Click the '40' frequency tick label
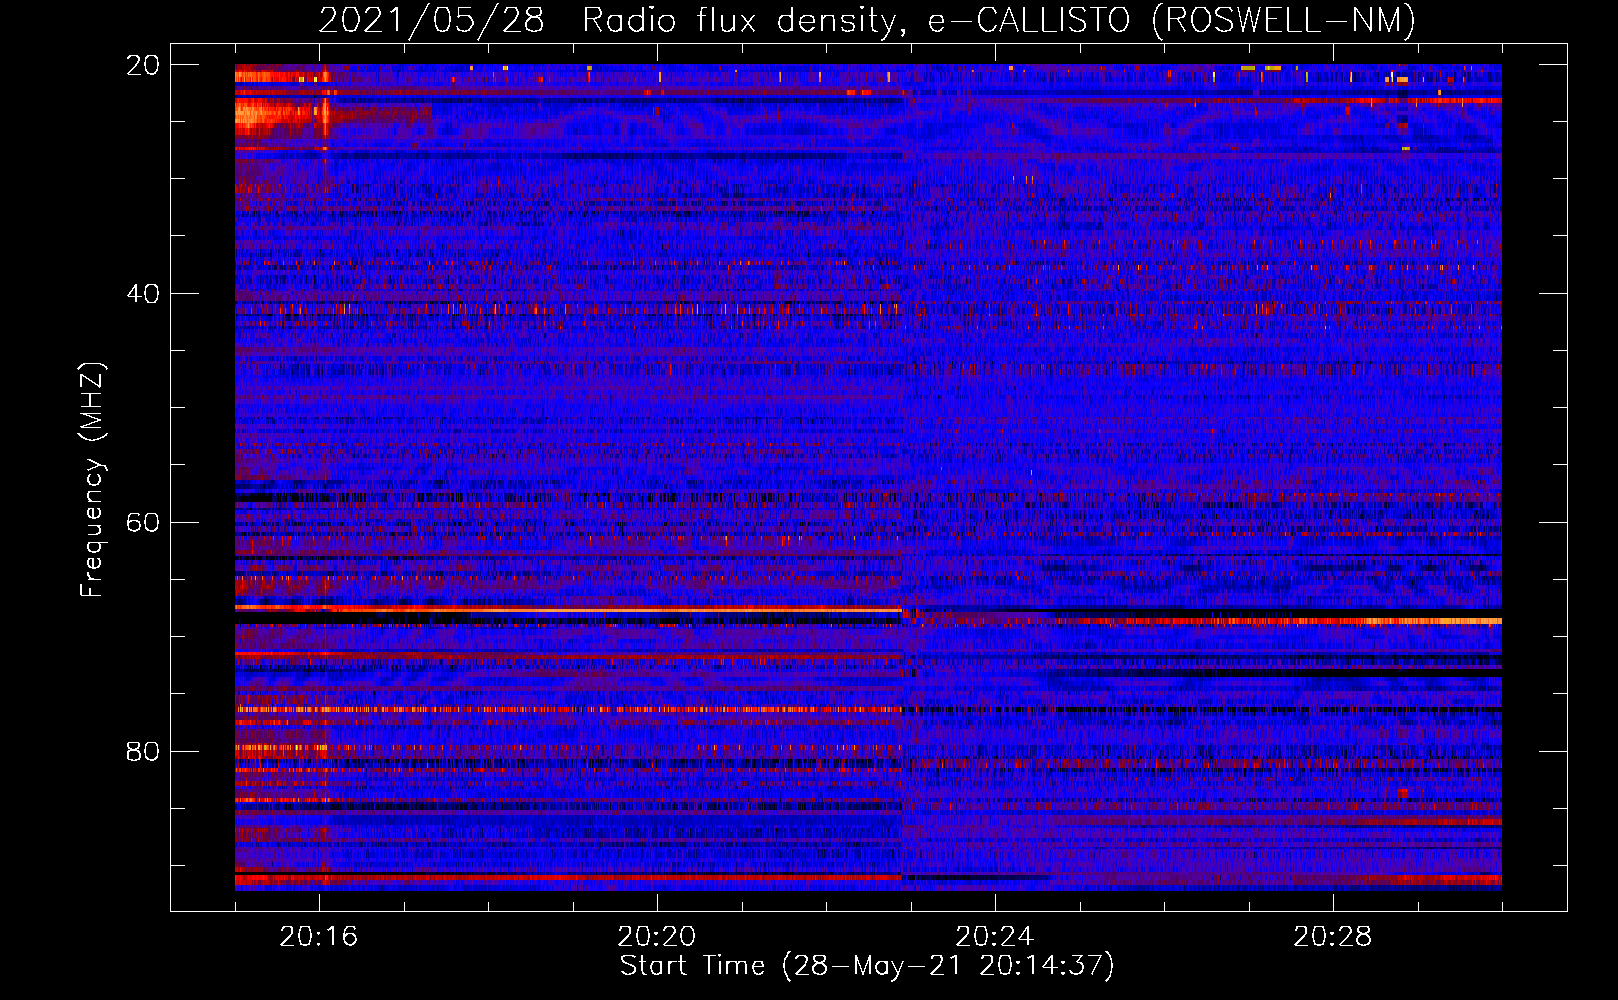This screenshot has height=1000, width=1618. [x=143, y=294]
